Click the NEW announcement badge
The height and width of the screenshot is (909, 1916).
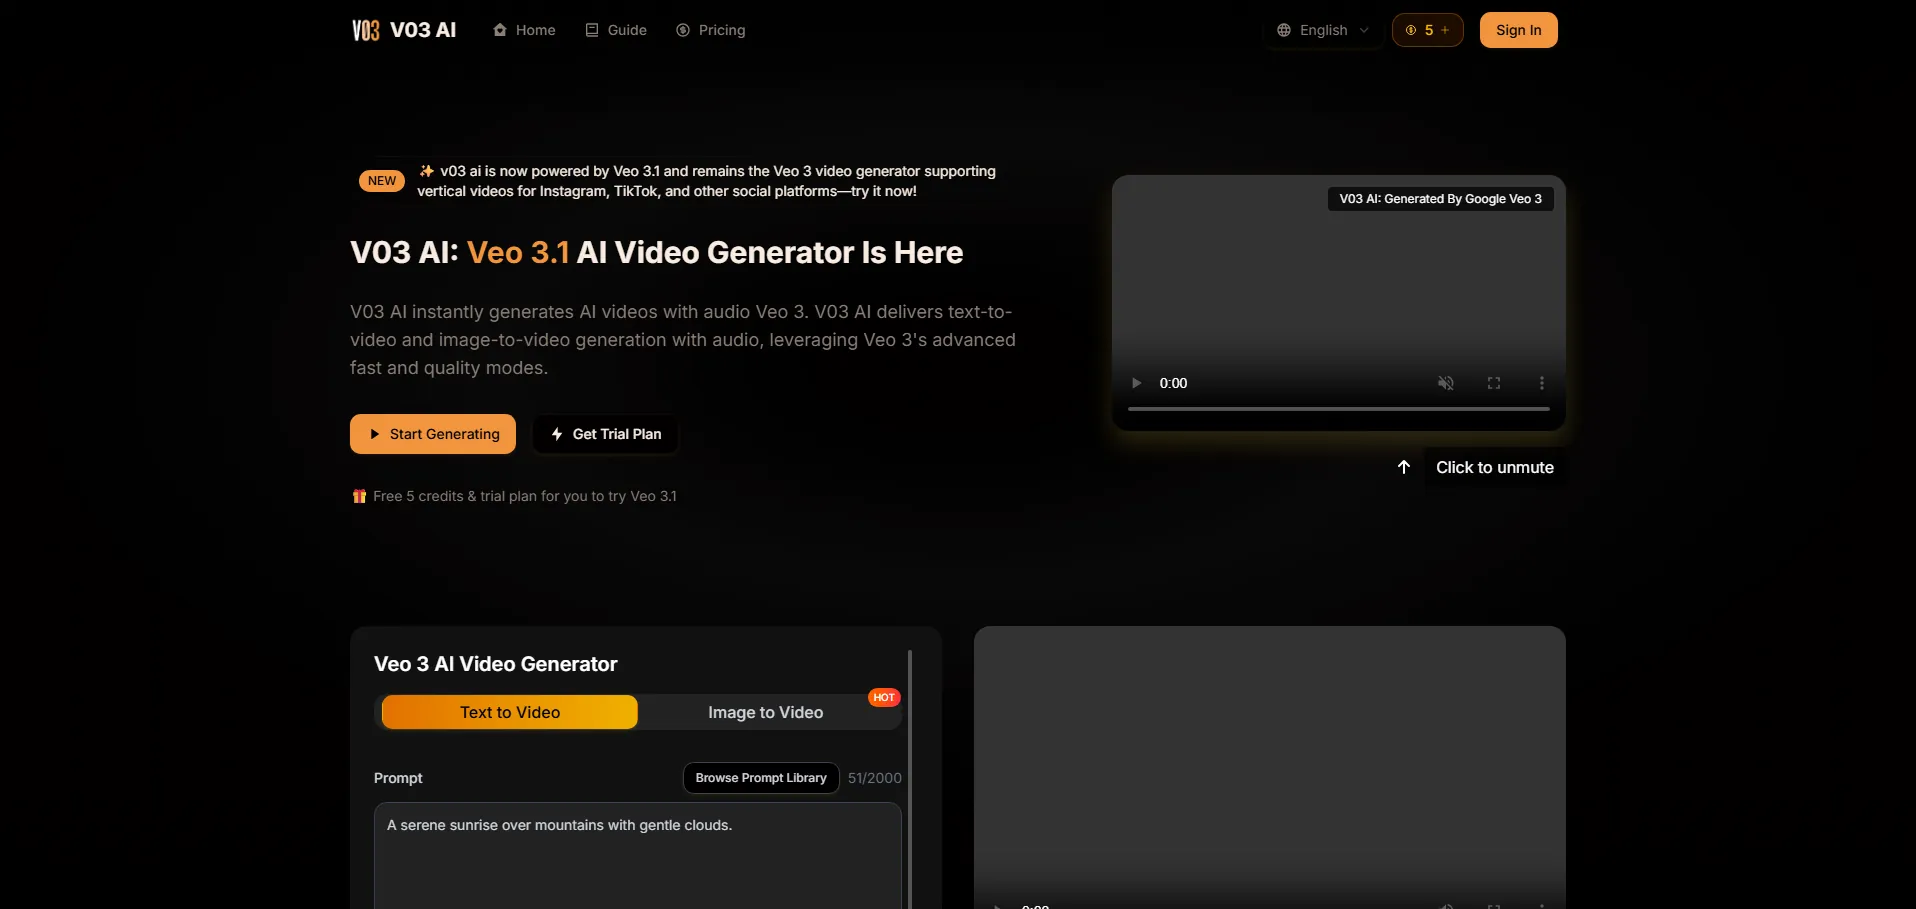(x=382, y=181)
